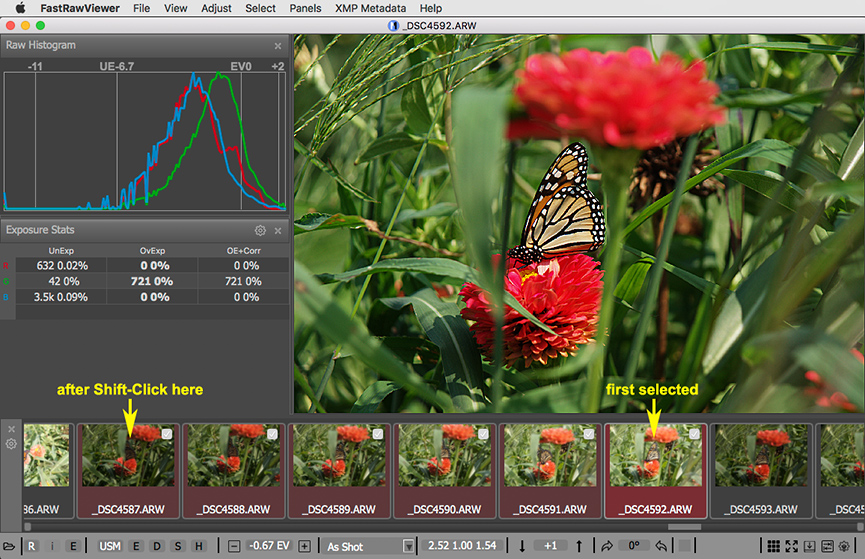865x559 pixels.
Task: Enter fullscreen mode via the expand arrows icon
Action: 792,546
